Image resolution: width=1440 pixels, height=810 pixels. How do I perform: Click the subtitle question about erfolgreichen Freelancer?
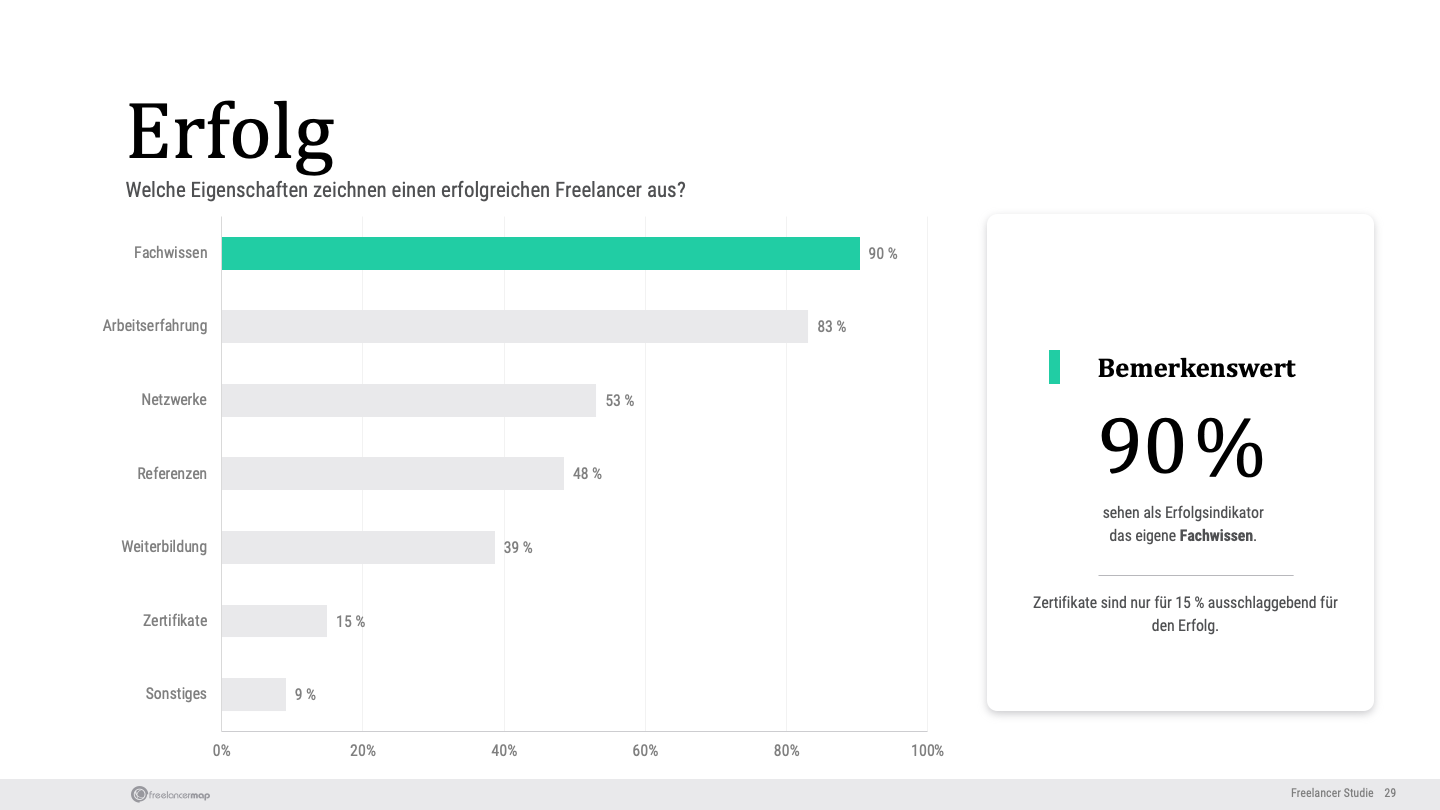click(405, 190)
